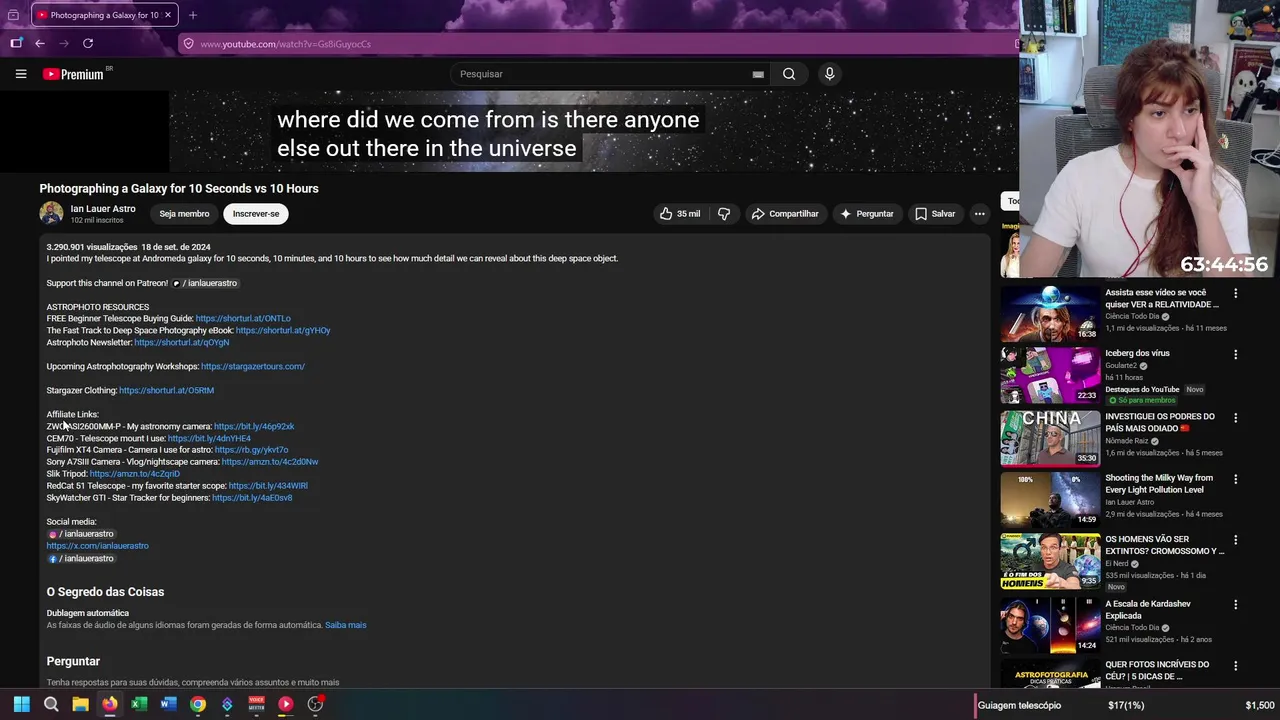
Task: Open Firefox tab overview icon at top-left
Action: click(13, 15)
